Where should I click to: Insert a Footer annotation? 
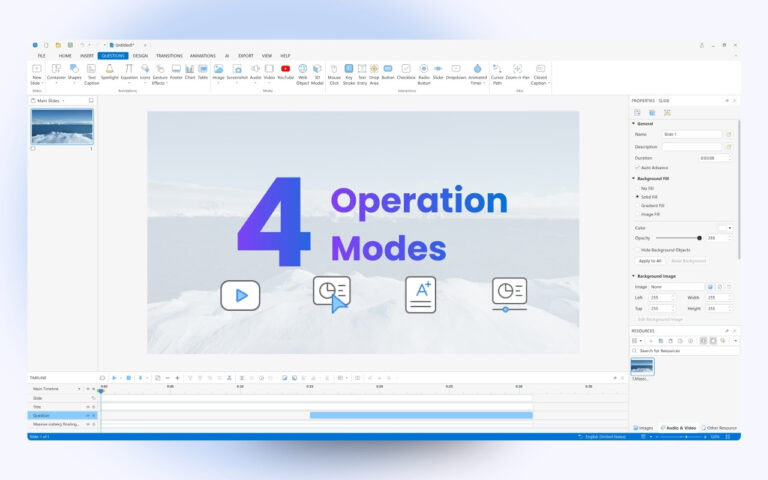click(x=176, y=72)
